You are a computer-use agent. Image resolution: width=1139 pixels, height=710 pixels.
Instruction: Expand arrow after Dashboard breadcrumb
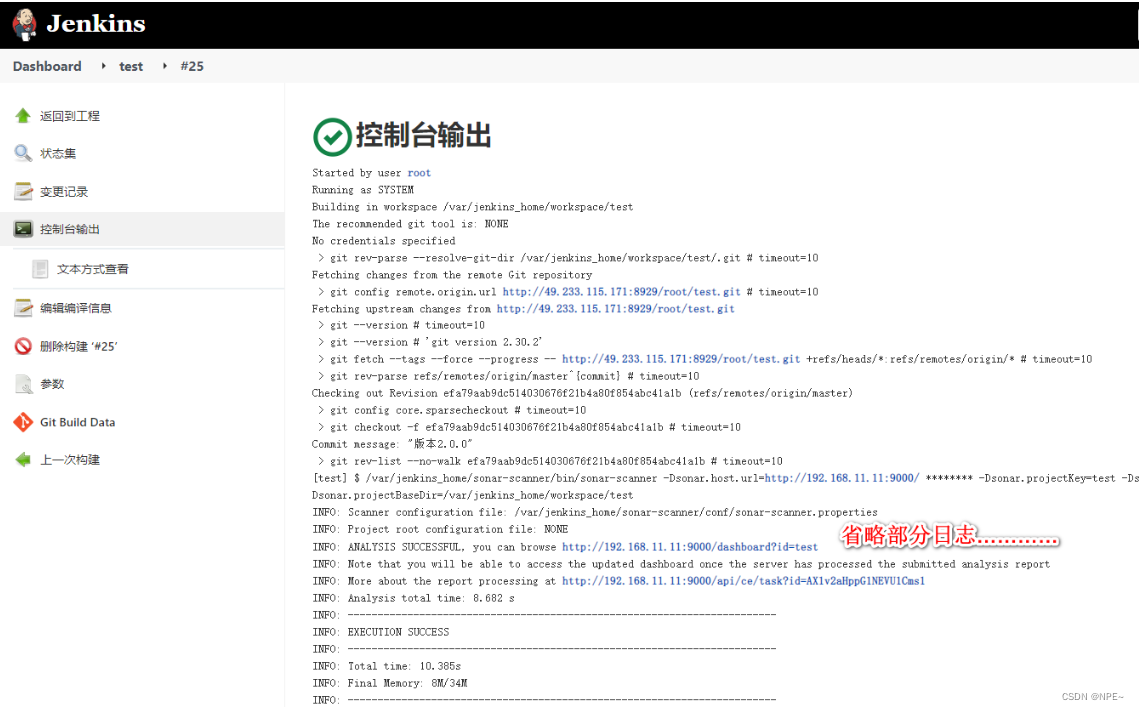103,66
